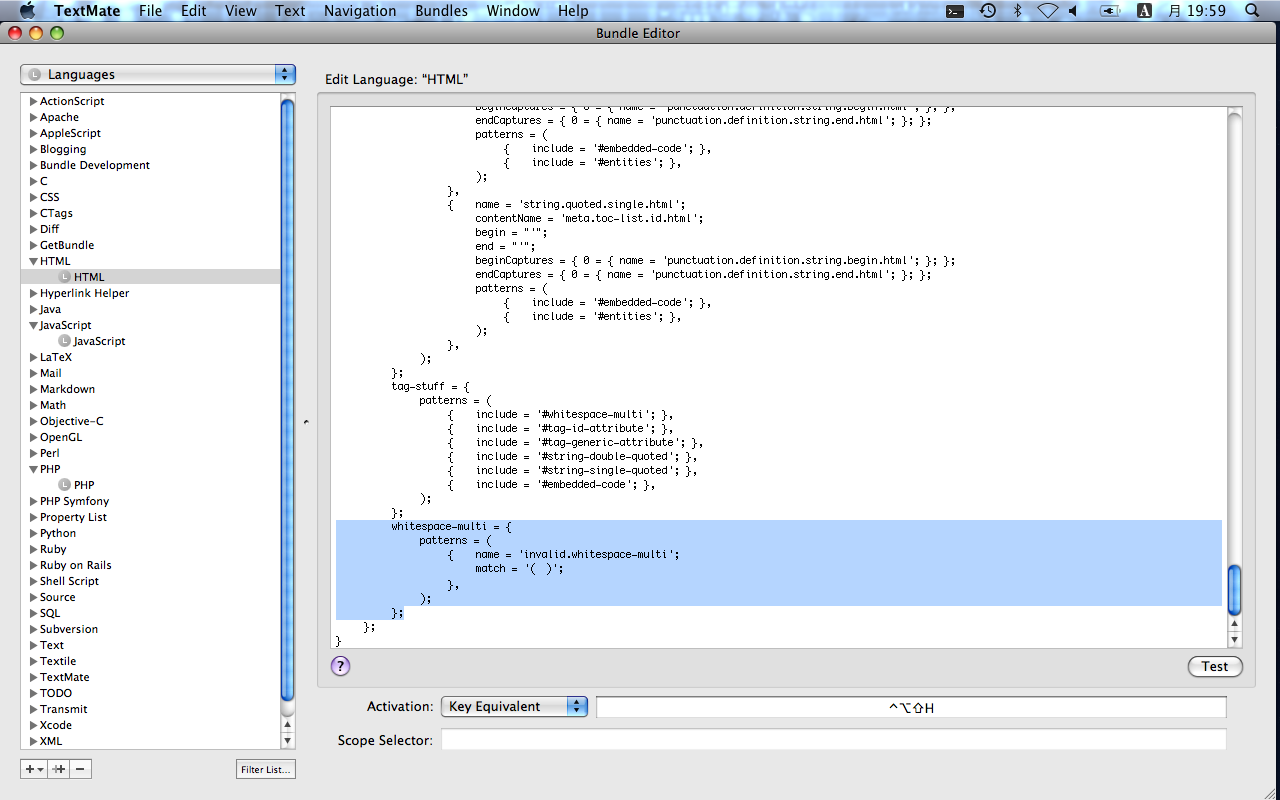Screen dimensions: 1280x800
Task: Open Spotlight search magnifier icon
Action: pos(1252,11)
